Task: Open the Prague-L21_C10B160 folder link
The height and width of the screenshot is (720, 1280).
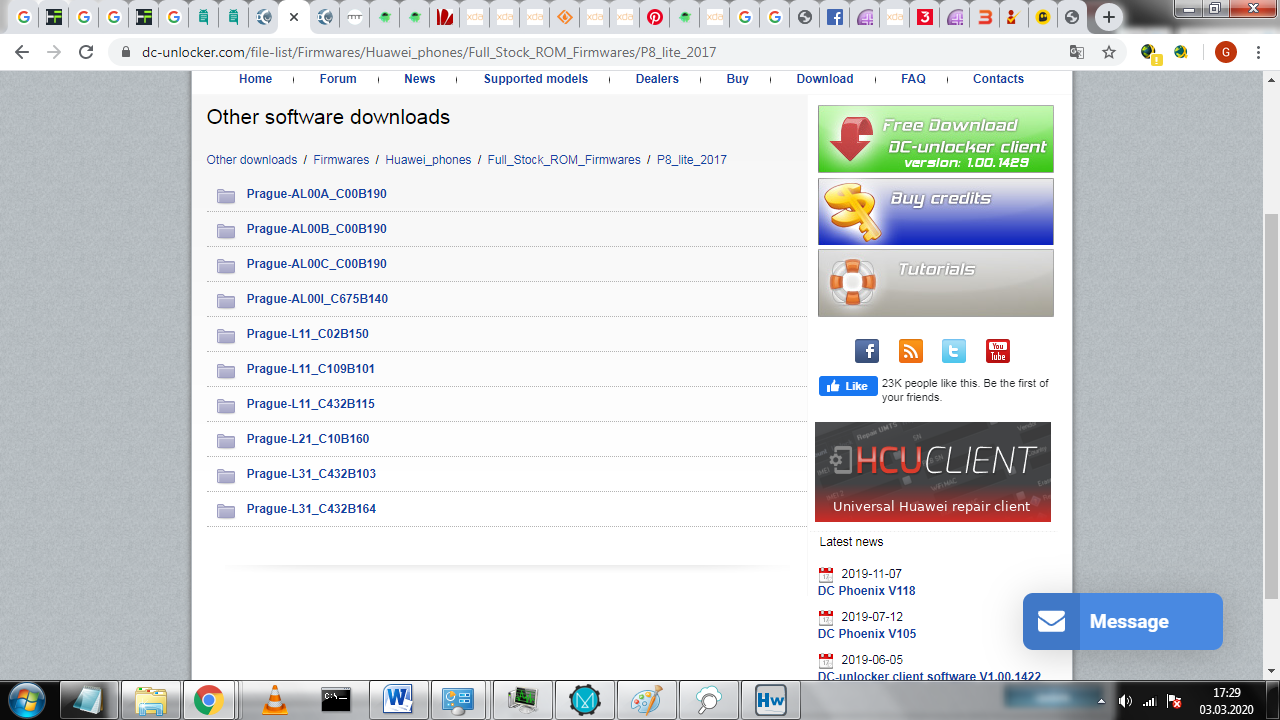Action: tap(307, 439)
